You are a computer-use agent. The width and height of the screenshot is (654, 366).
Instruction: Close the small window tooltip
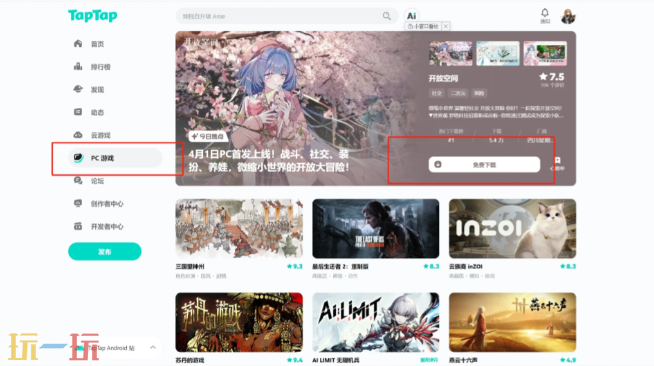pos(445,26)
